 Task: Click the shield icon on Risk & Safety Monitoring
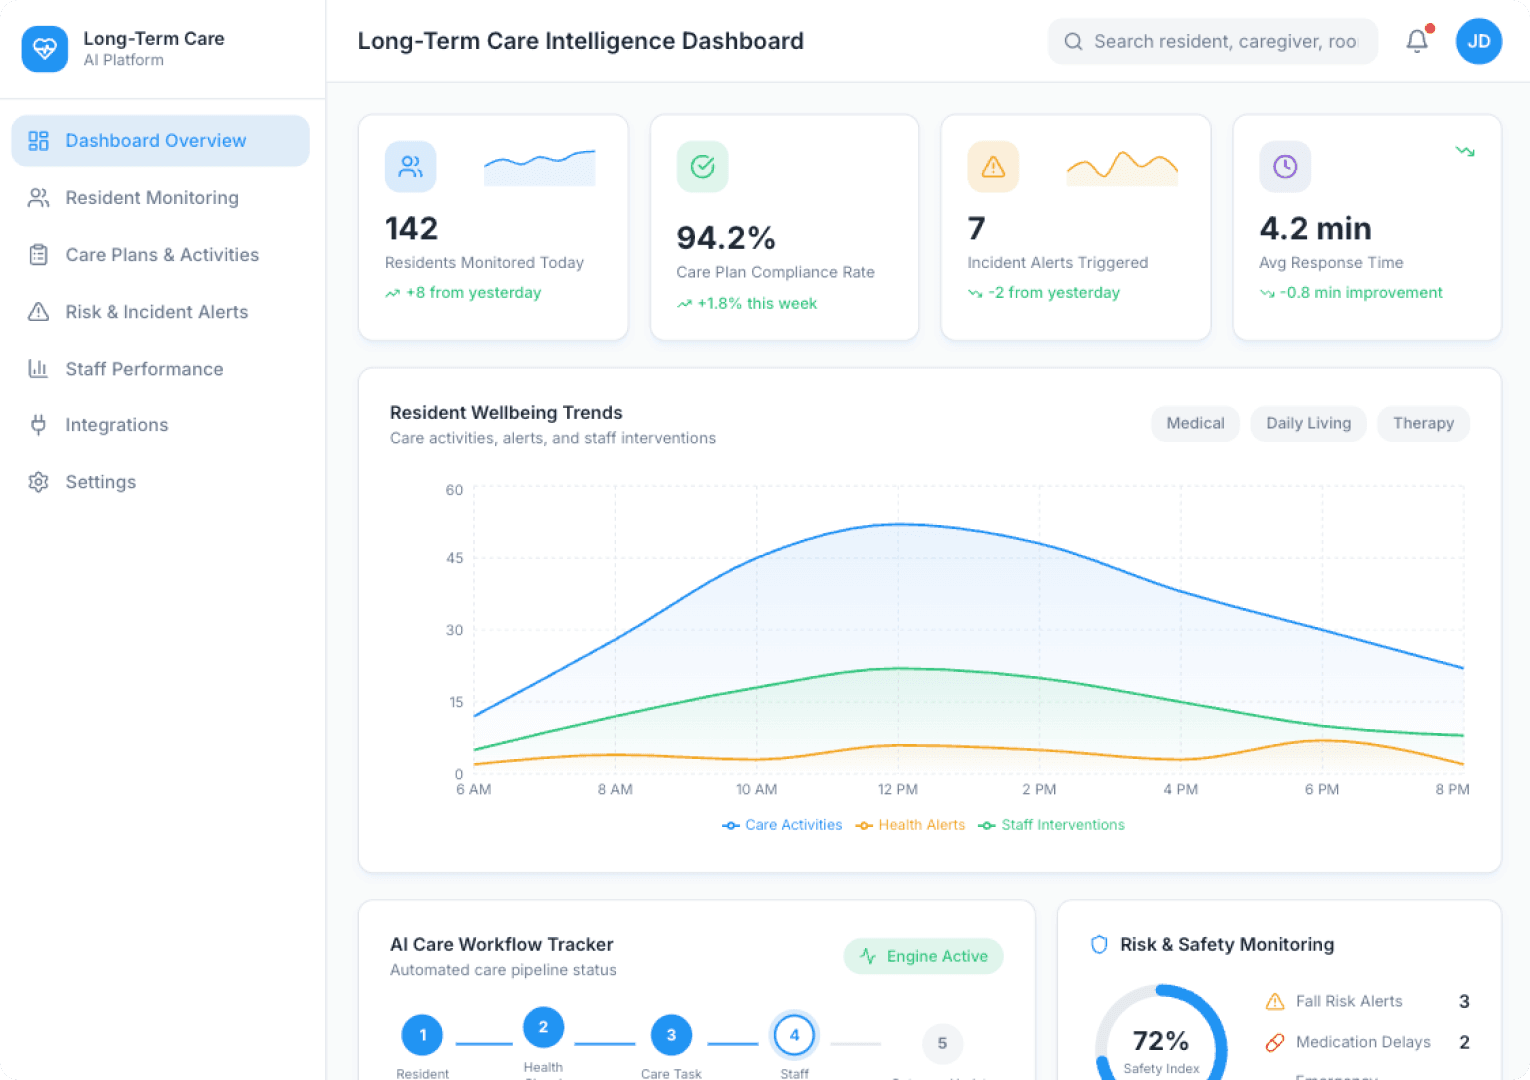click(x=1099, y=943)
